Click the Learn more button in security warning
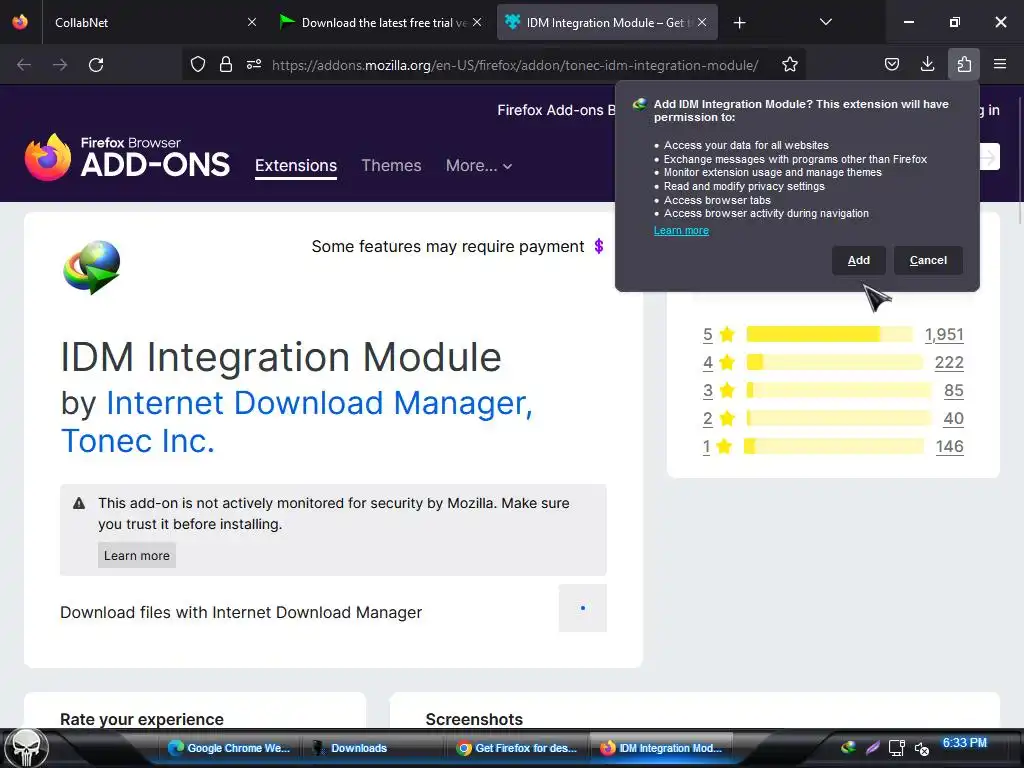1024x768 pixels. tap(136, 555)
